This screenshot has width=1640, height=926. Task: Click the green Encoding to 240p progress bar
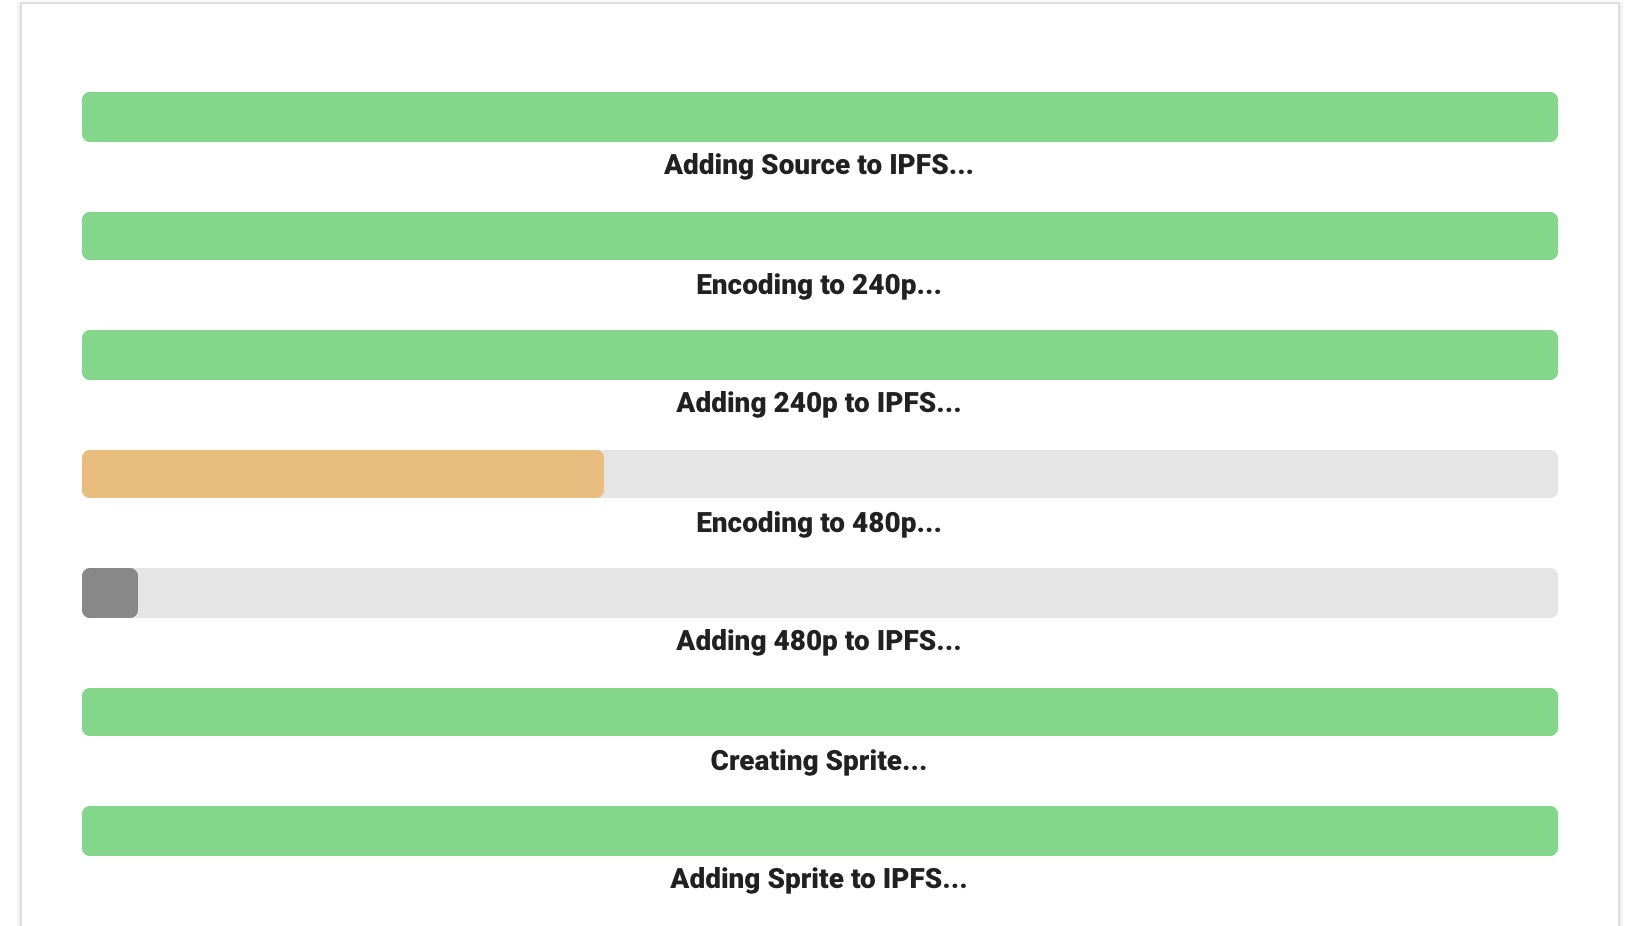(x=819, y=236)
